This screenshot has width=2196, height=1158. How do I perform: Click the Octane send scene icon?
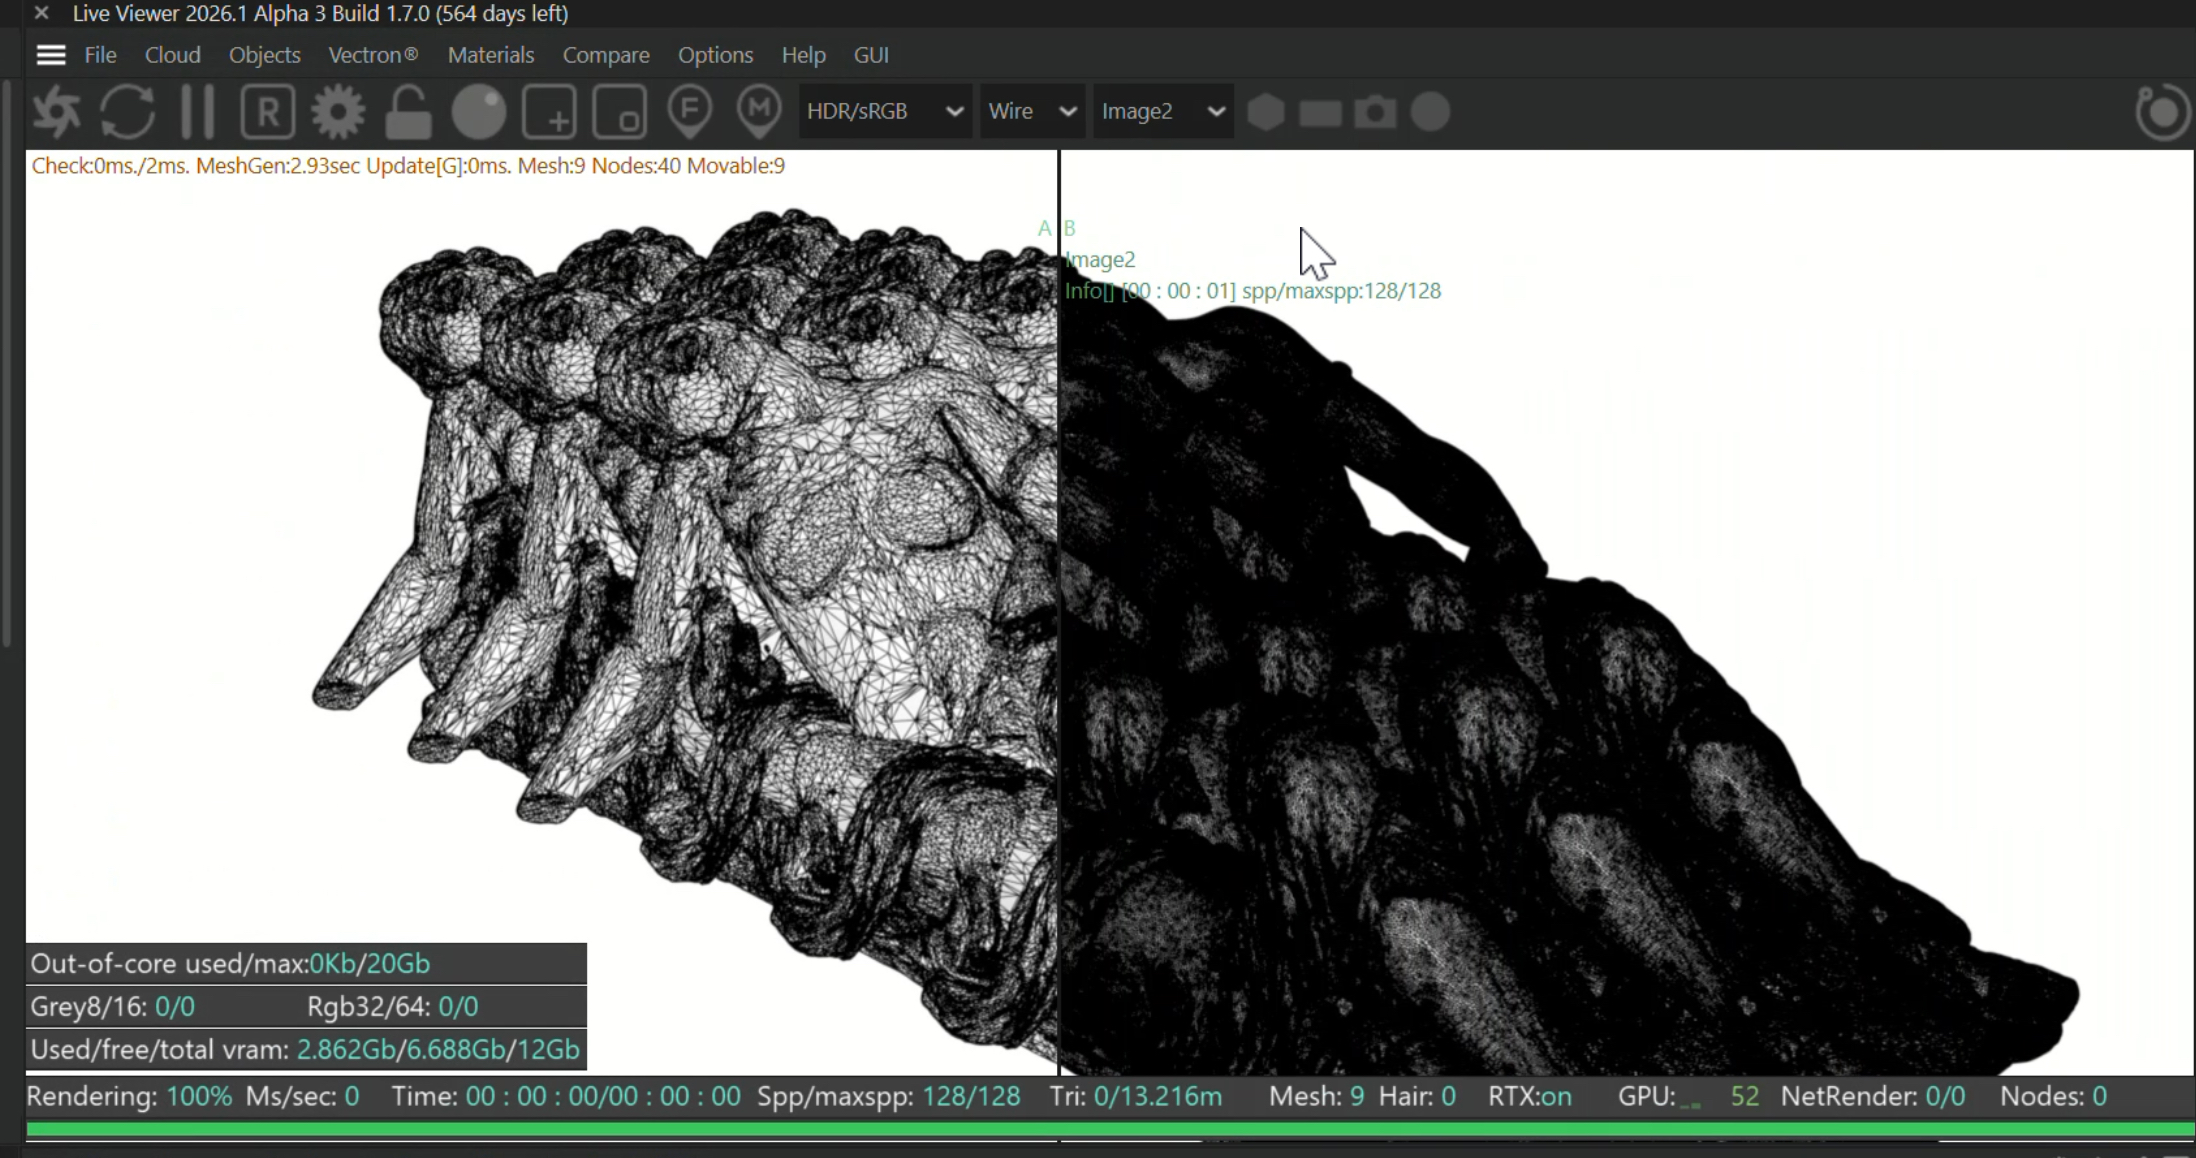(57, 112)
